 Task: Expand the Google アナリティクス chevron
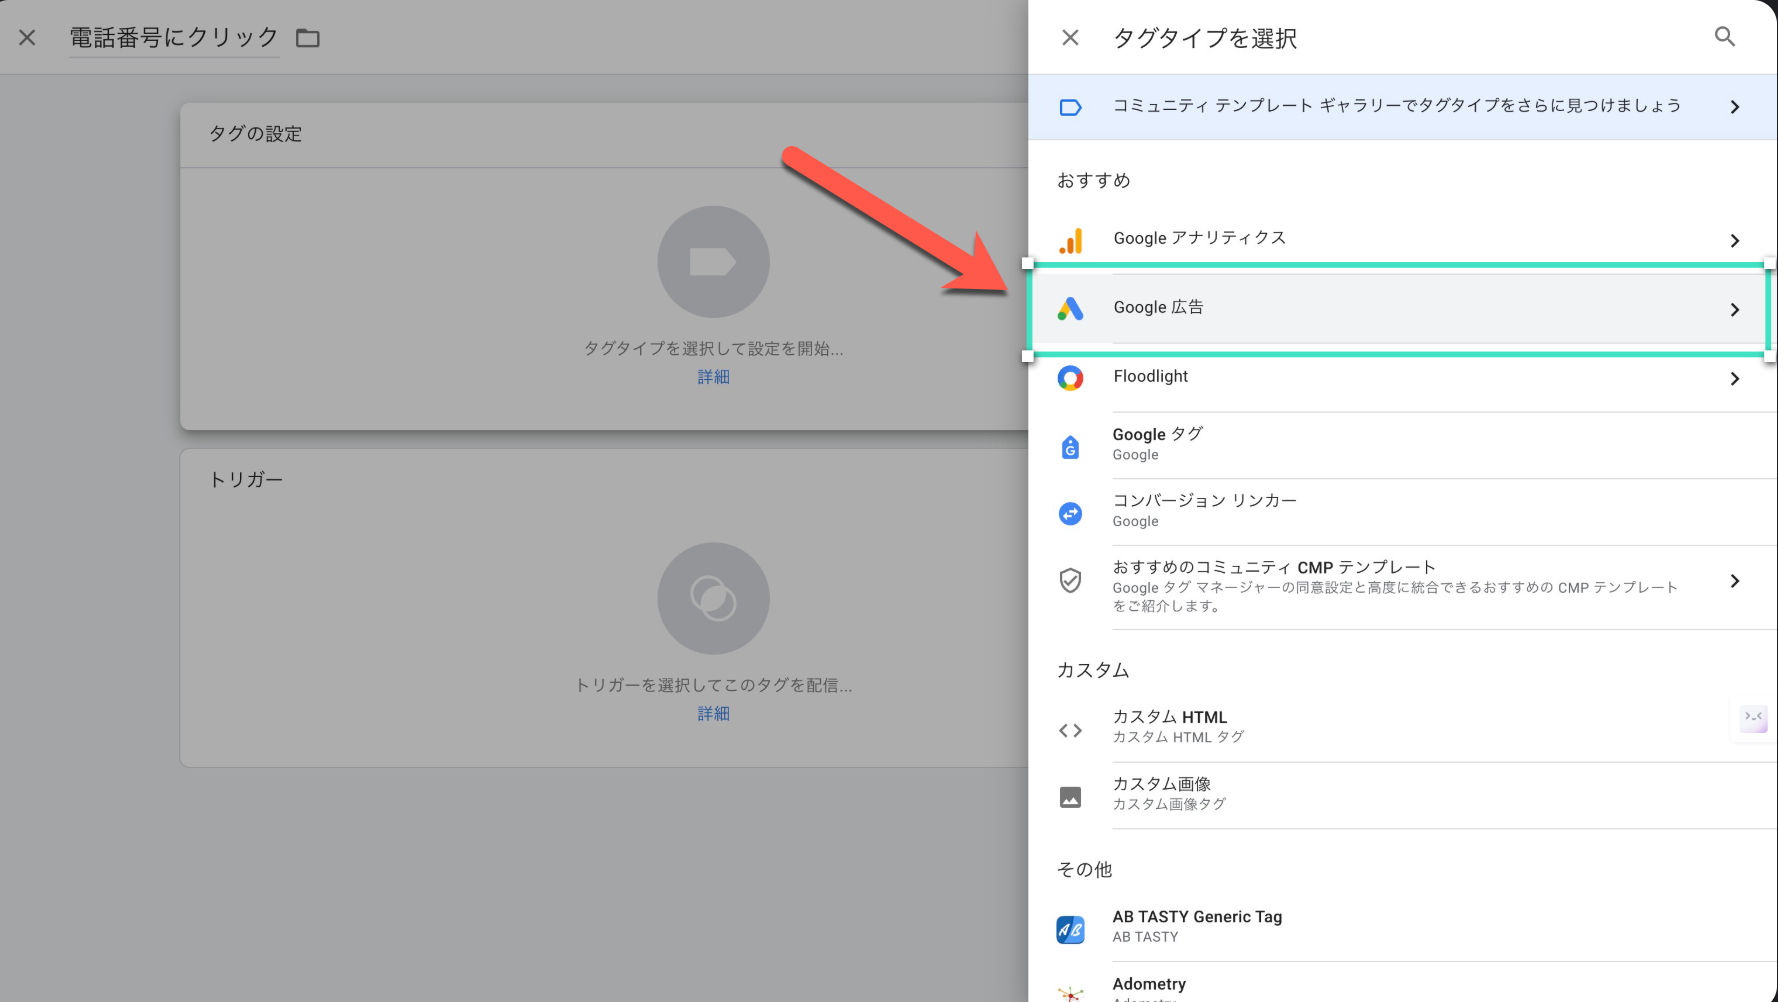click(1735, 240)
